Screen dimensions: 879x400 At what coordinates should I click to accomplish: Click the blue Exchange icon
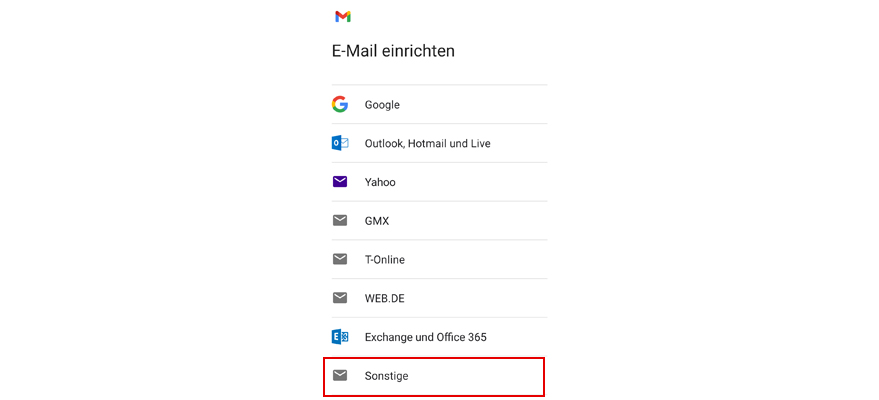pyautogui.click(x=340, y=337)
